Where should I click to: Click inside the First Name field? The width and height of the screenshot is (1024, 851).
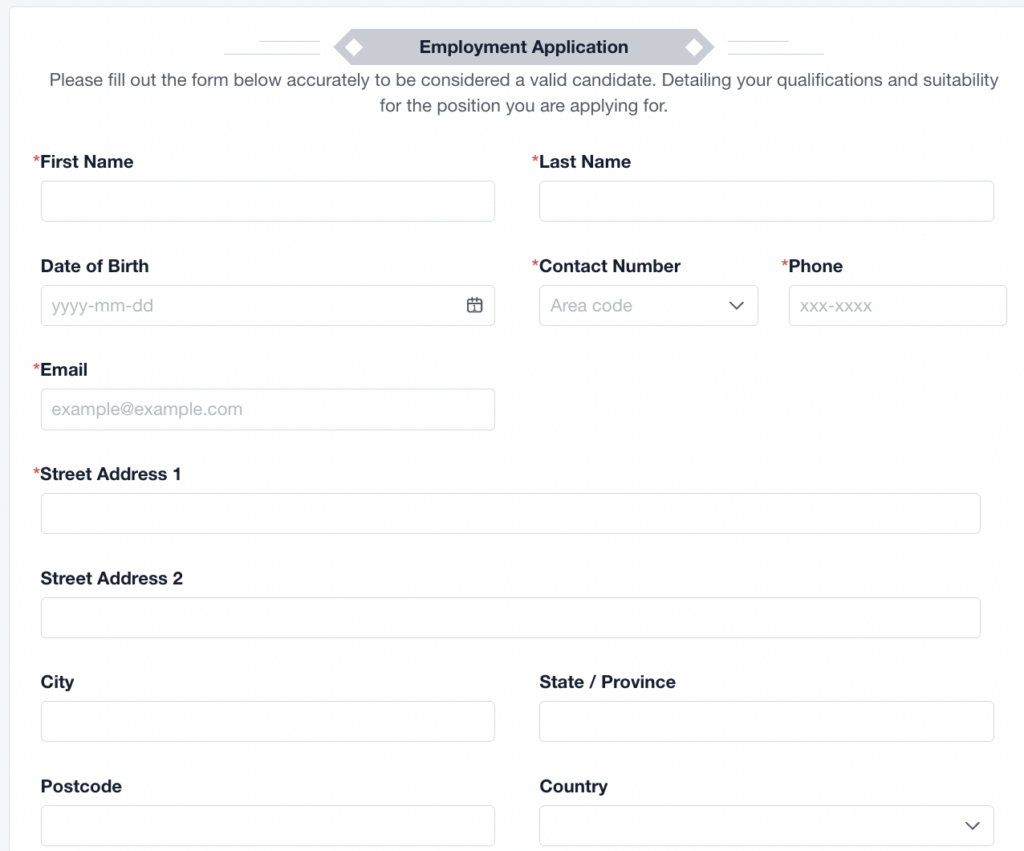coord(267,201)
